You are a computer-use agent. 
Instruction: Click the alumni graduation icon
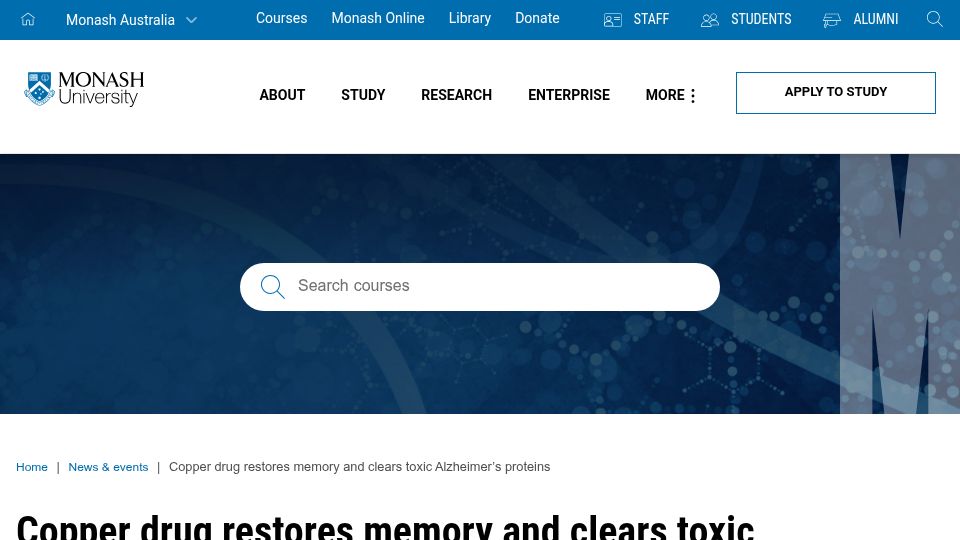click(x=831, y=20)
